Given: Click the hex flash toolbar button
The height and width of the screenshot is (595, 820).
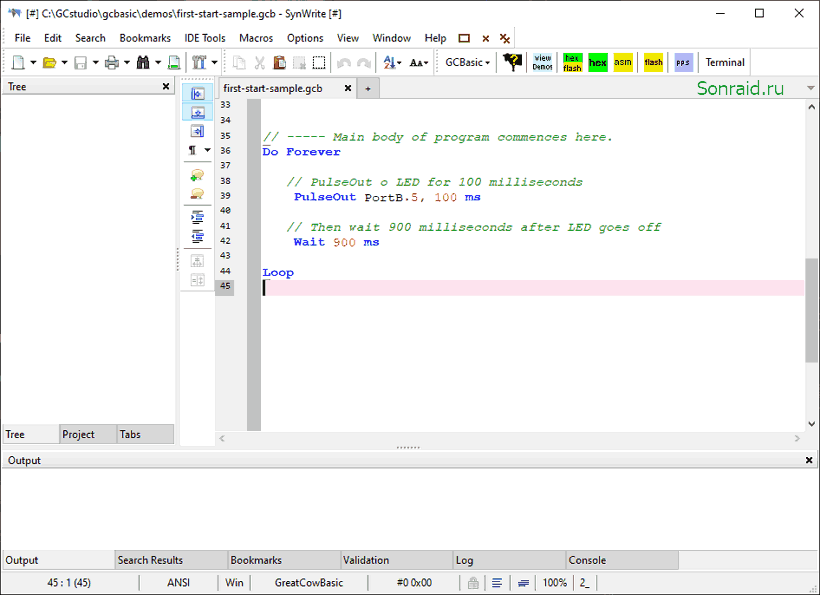Looking at the screenshot, I should (x=572, y=62).
